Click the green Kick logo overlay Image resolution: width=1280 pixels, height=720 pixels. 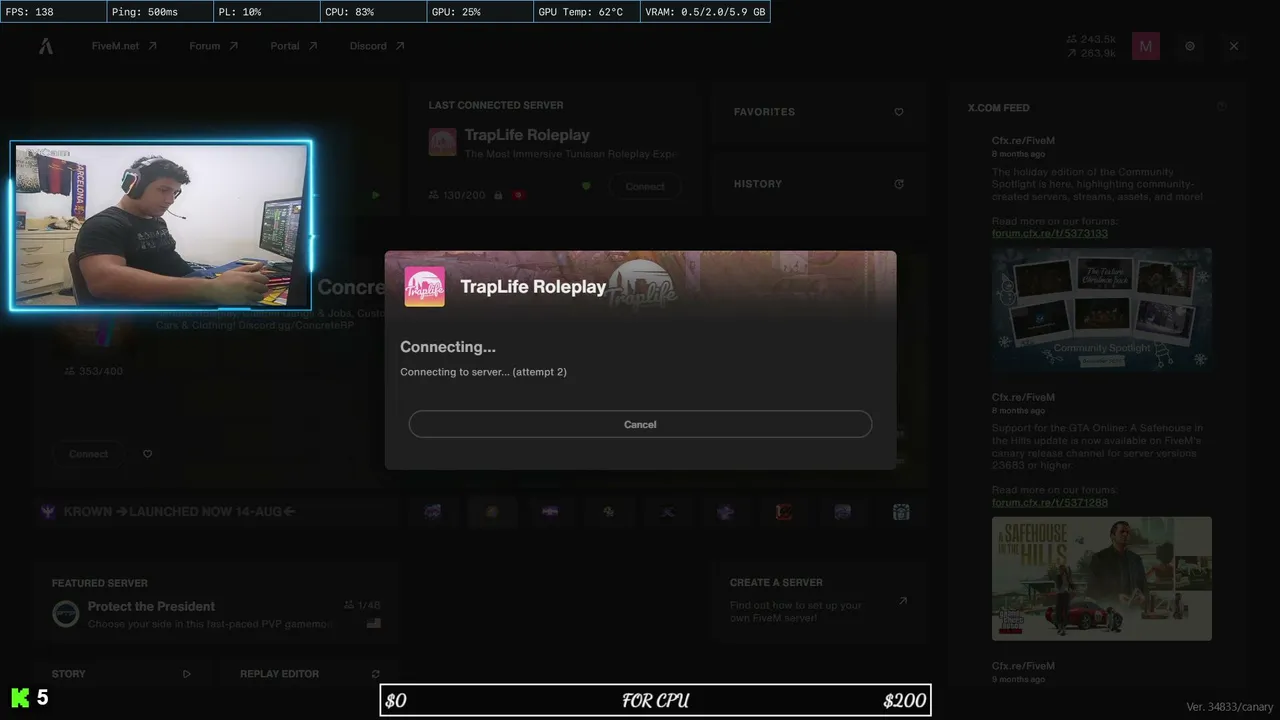20,698
